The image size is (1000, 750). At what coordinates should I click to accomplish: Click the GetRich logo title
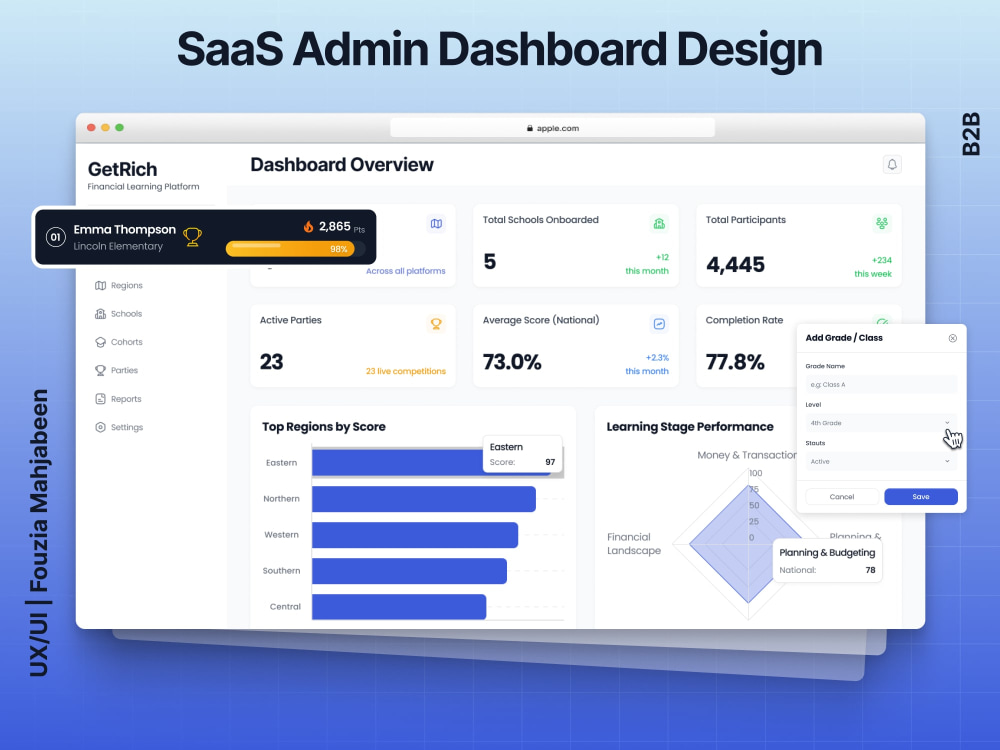[x=122, y=169]
